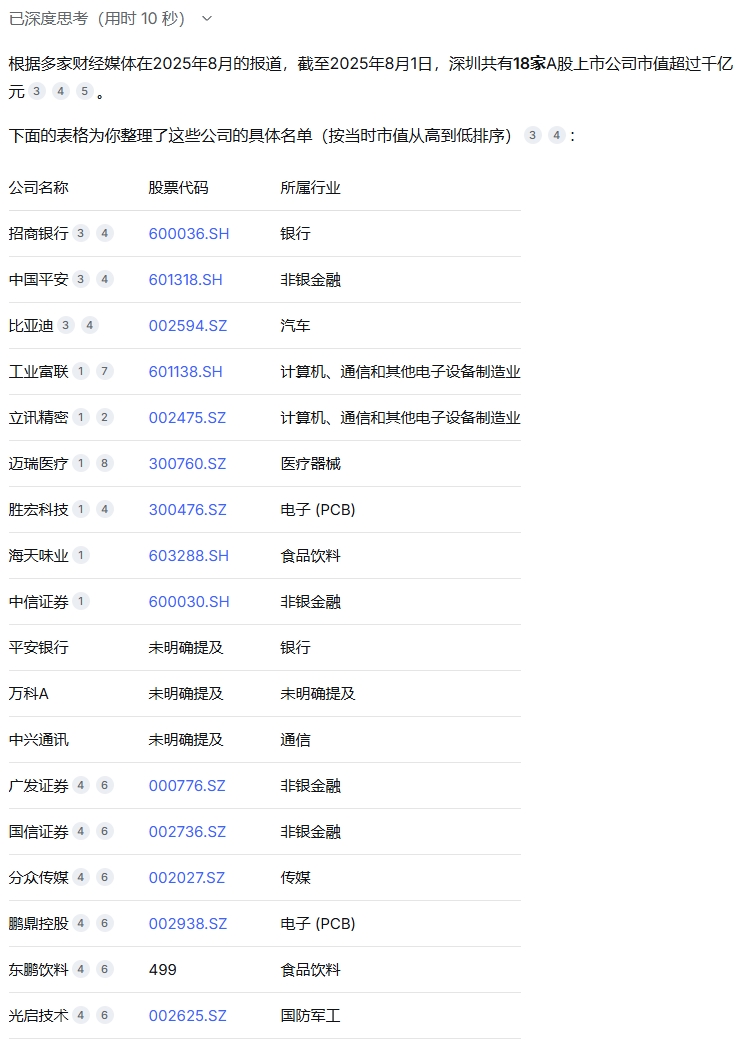The height and width of the screenshot is (1044, 747).
Task: Select the 传媒 industry cell
Action: (x=295, y=878)
